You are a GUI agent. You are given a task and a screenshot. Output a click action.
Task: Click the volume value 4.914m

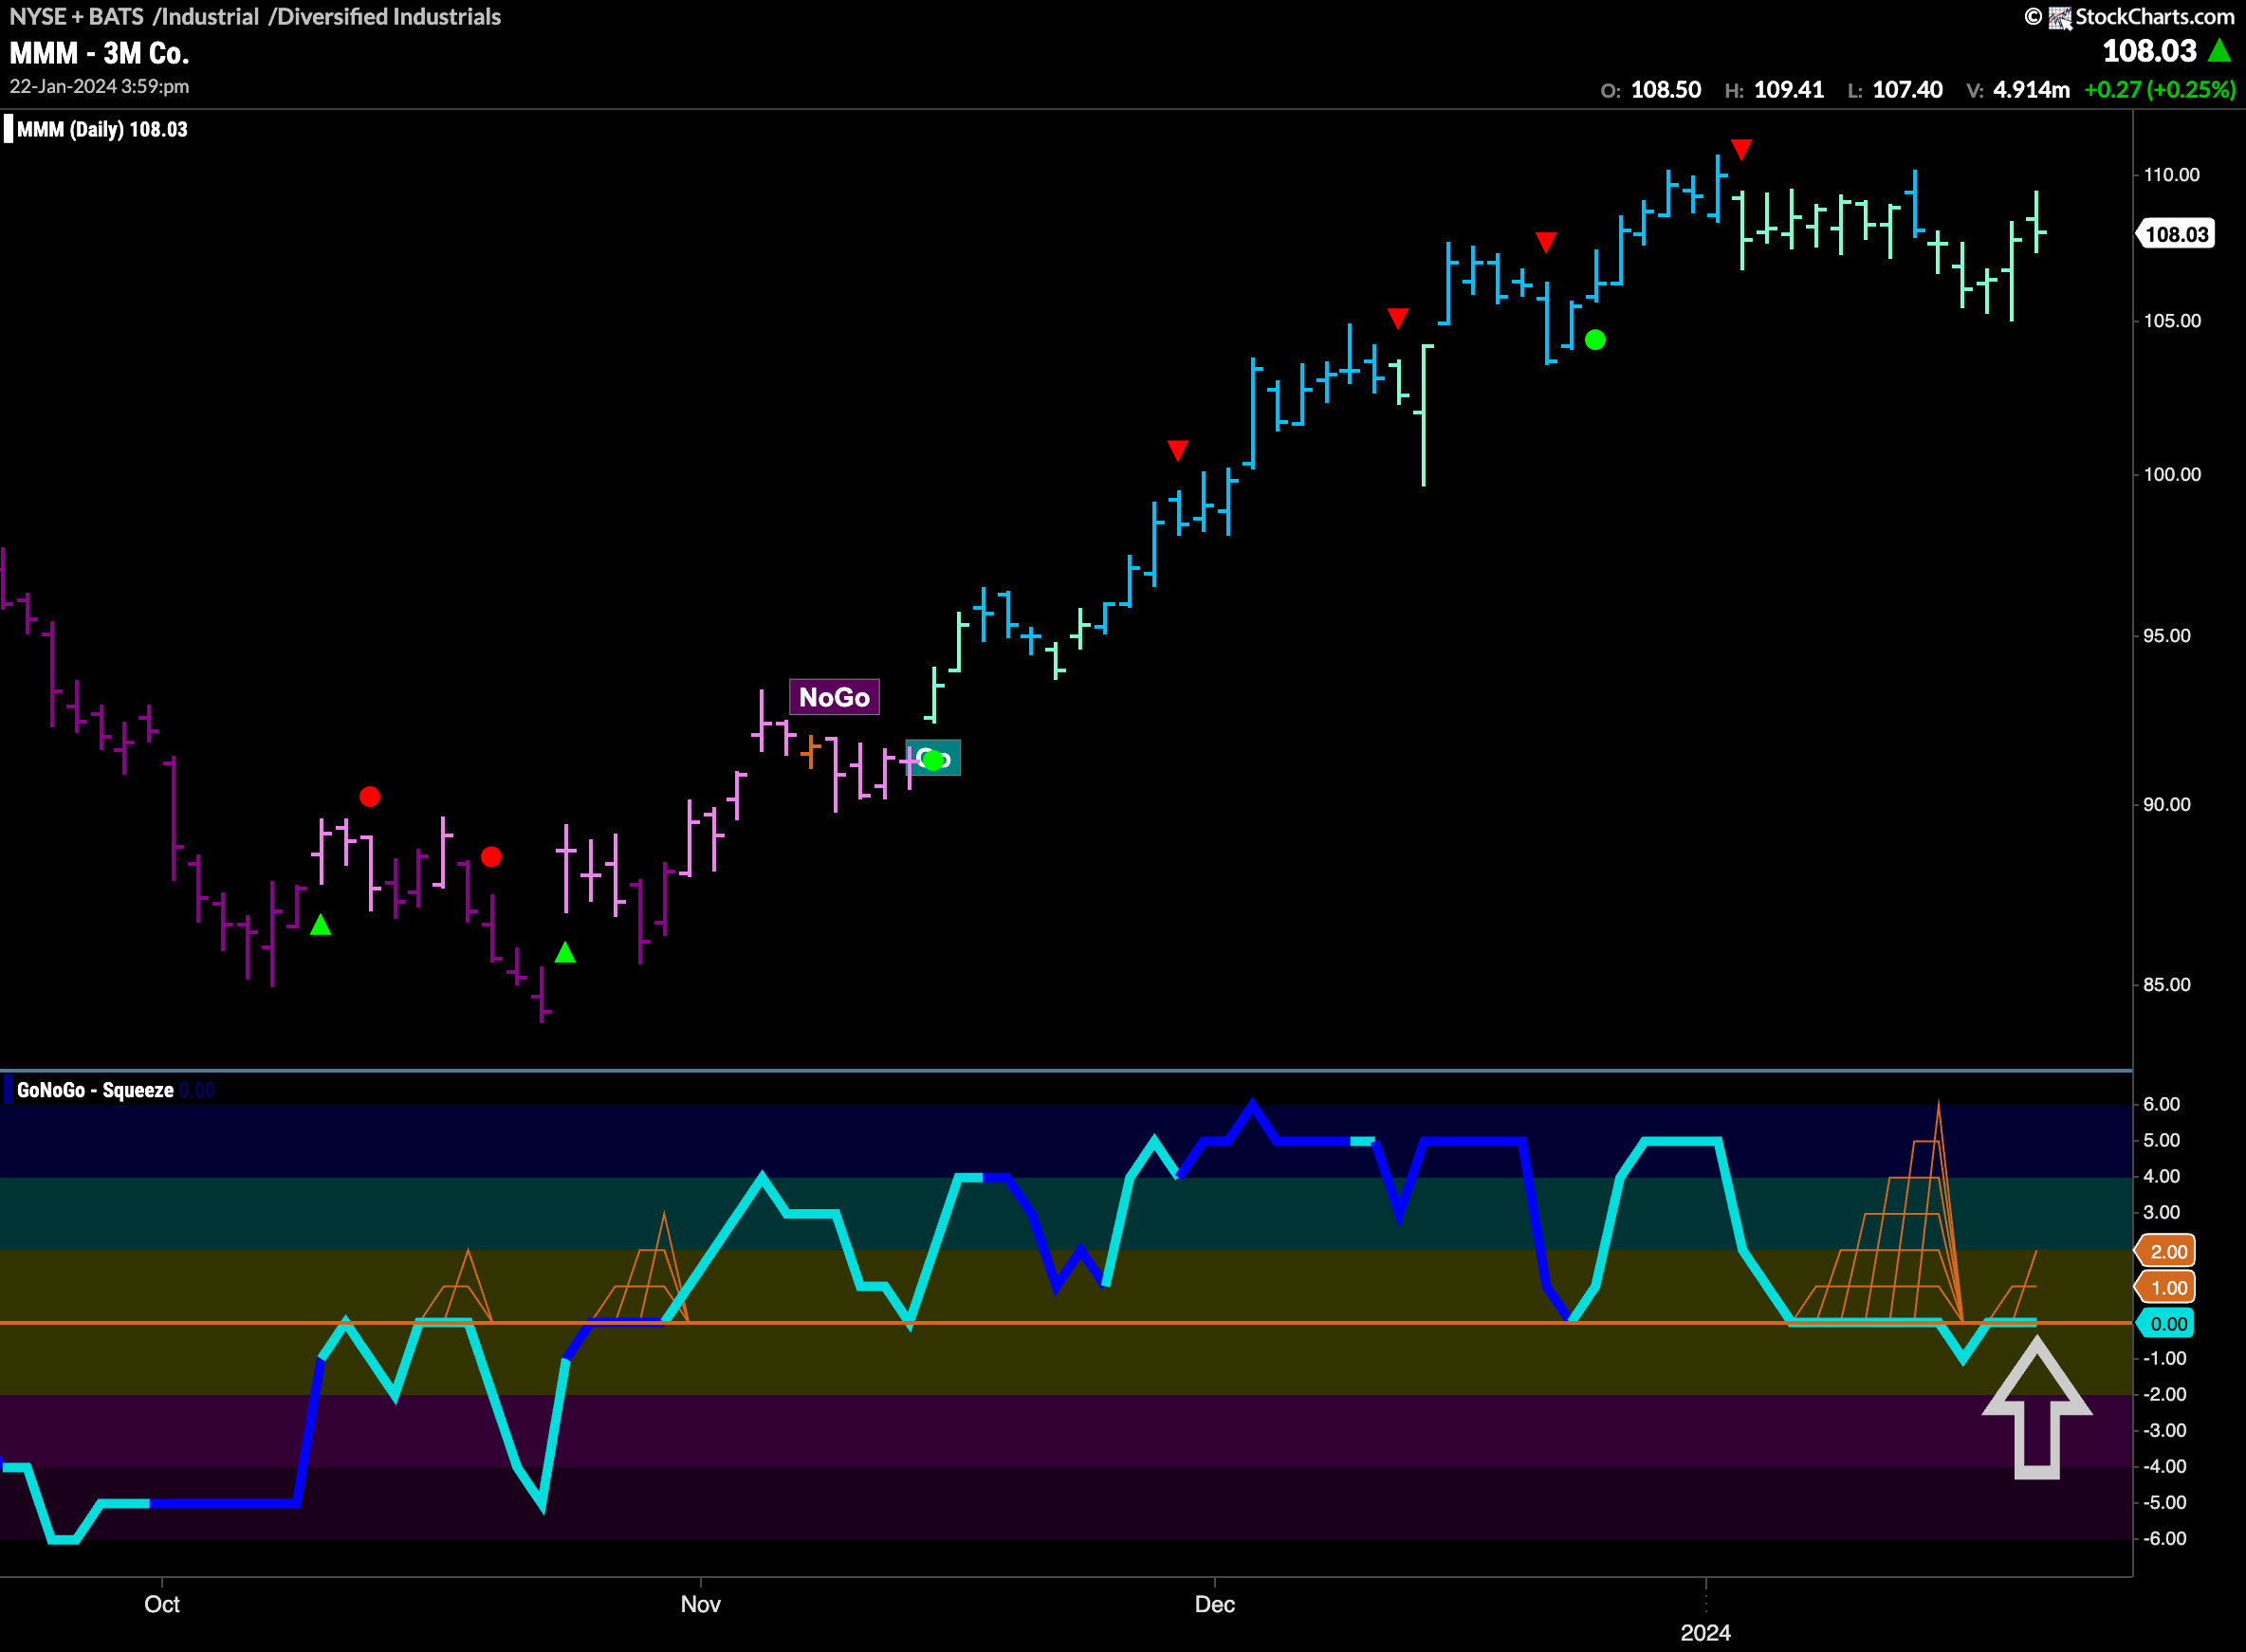(2031, 90)
